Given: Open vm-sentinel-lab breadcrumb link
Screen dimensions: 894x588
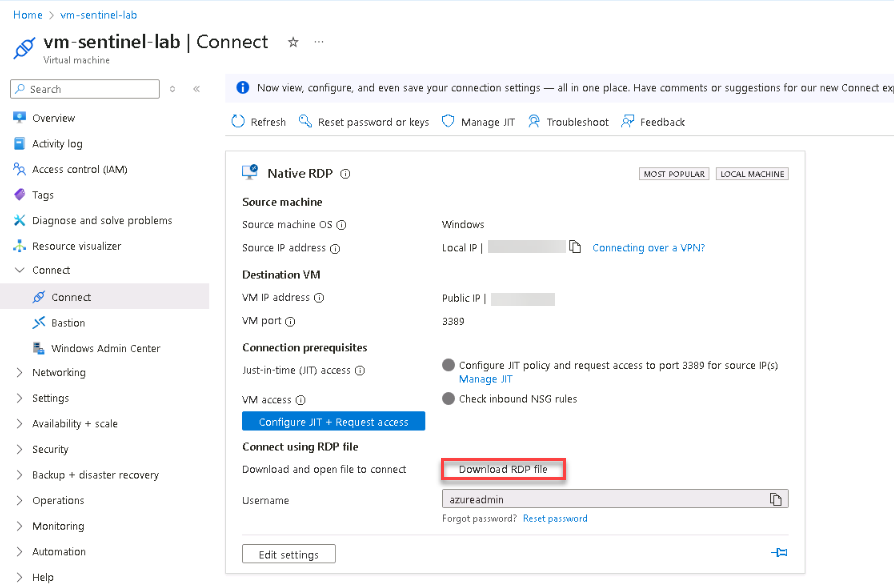Looking at the screenshot, I should (x=99, y=15).
